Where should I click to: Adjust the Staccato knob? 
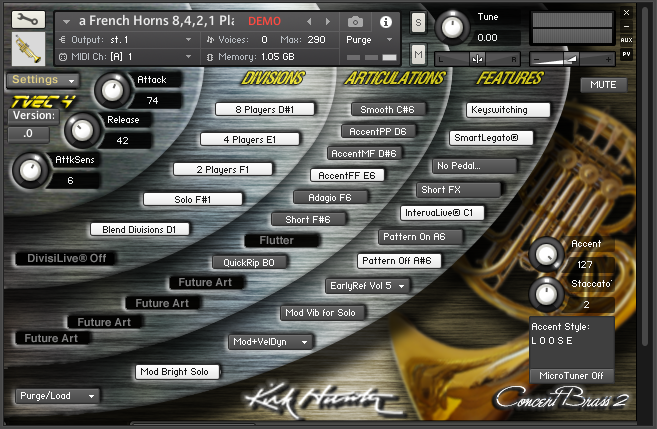546,294
